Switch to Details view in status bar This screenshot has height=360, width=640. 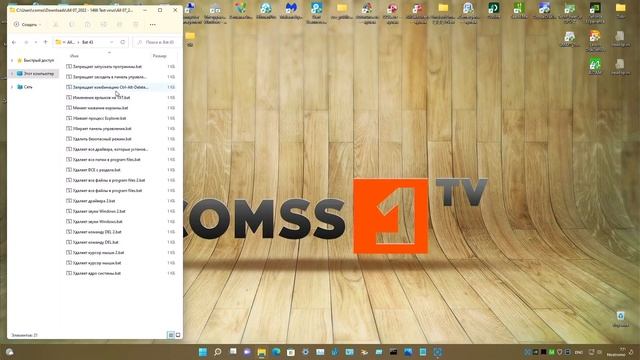click(x=171, y=335)
